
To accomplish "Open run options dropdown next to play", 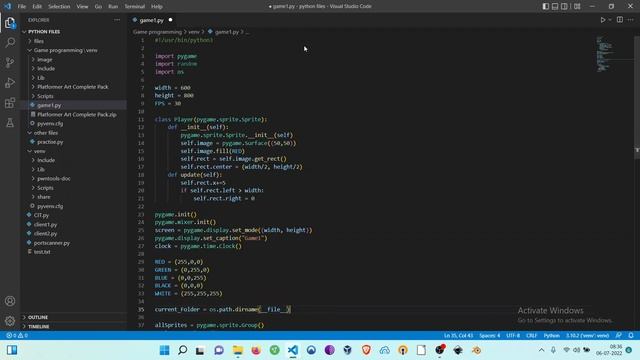I will (x=610, y=20).
